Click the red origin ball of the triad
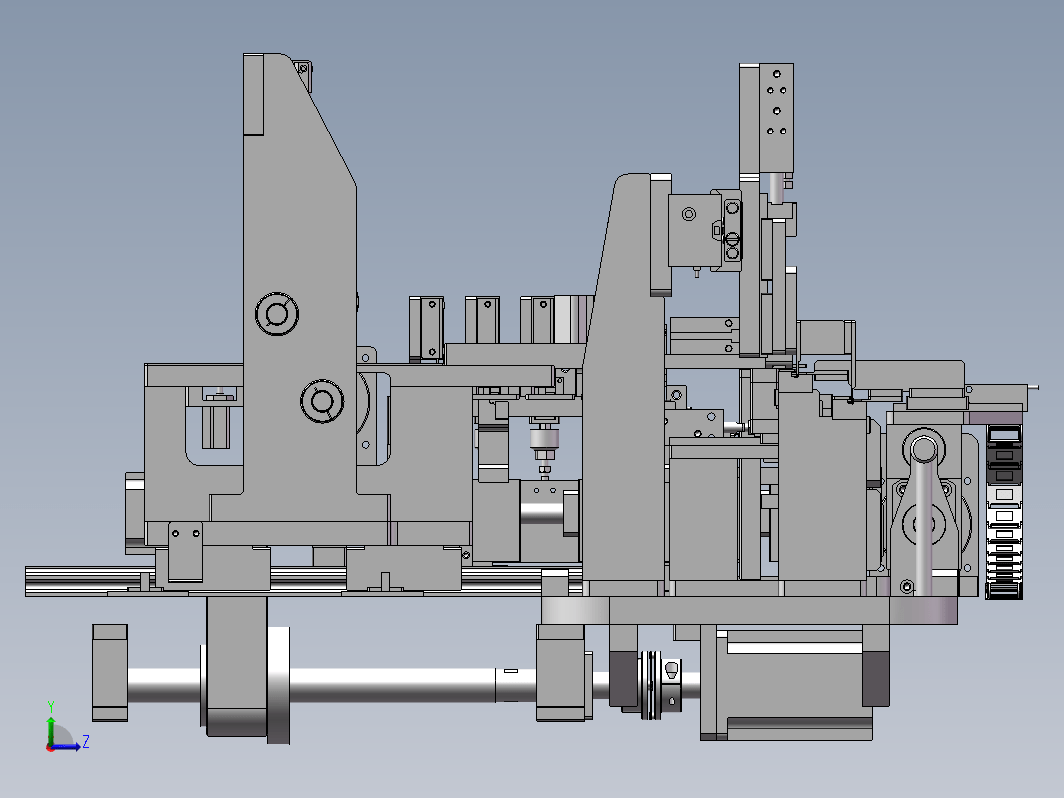This screenshot has width=1064, height=798. [50, 747]
